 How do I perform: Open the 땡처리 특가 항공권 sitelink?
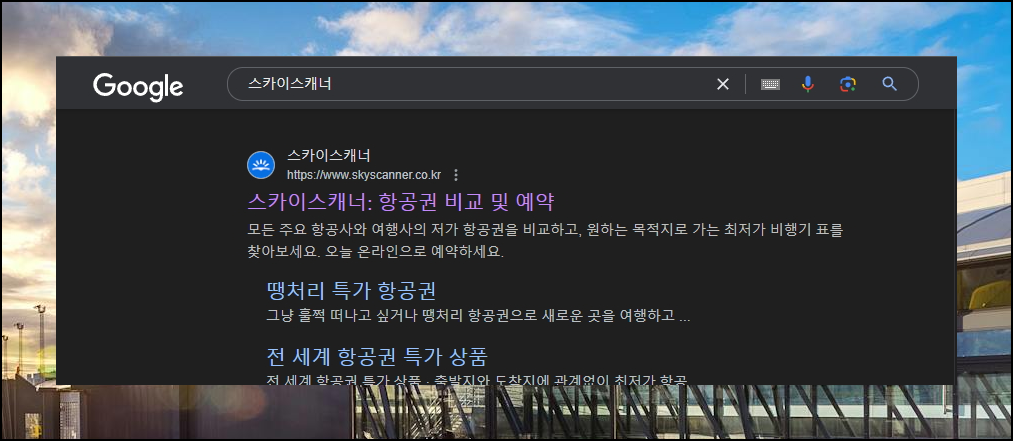tap(351, 291)
